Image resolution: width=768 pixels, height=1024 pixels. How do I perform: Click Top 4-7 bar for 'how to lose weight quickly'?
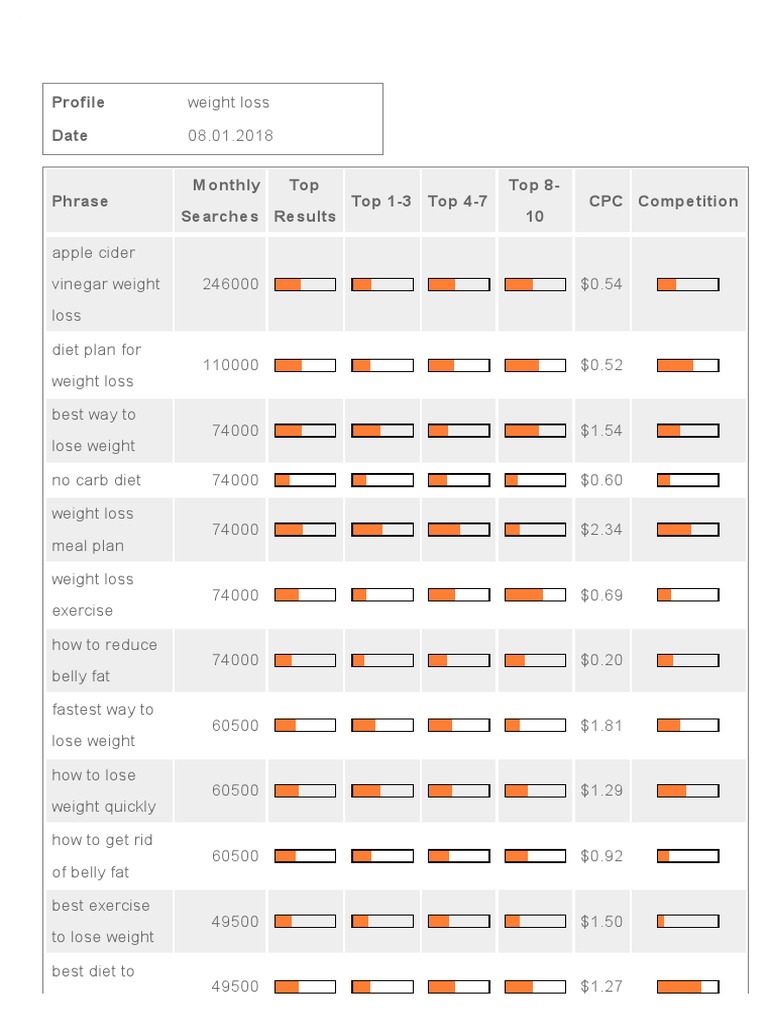click(459, 790)
